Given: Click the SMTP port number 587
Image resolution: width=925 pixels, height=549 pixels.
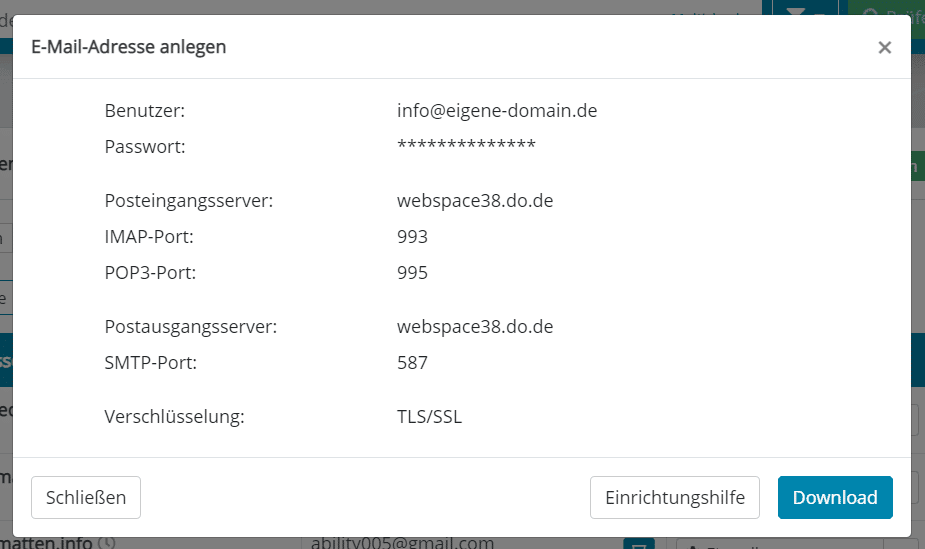Looking at the screenshot, I should coord(412,363).
